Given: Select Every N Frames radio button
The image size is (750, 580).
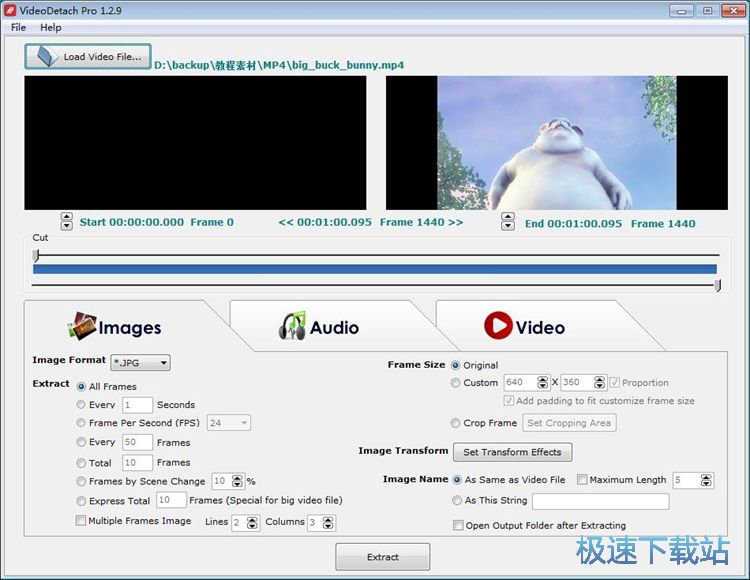Looking at the screenshot, I should tap(81, 442).
